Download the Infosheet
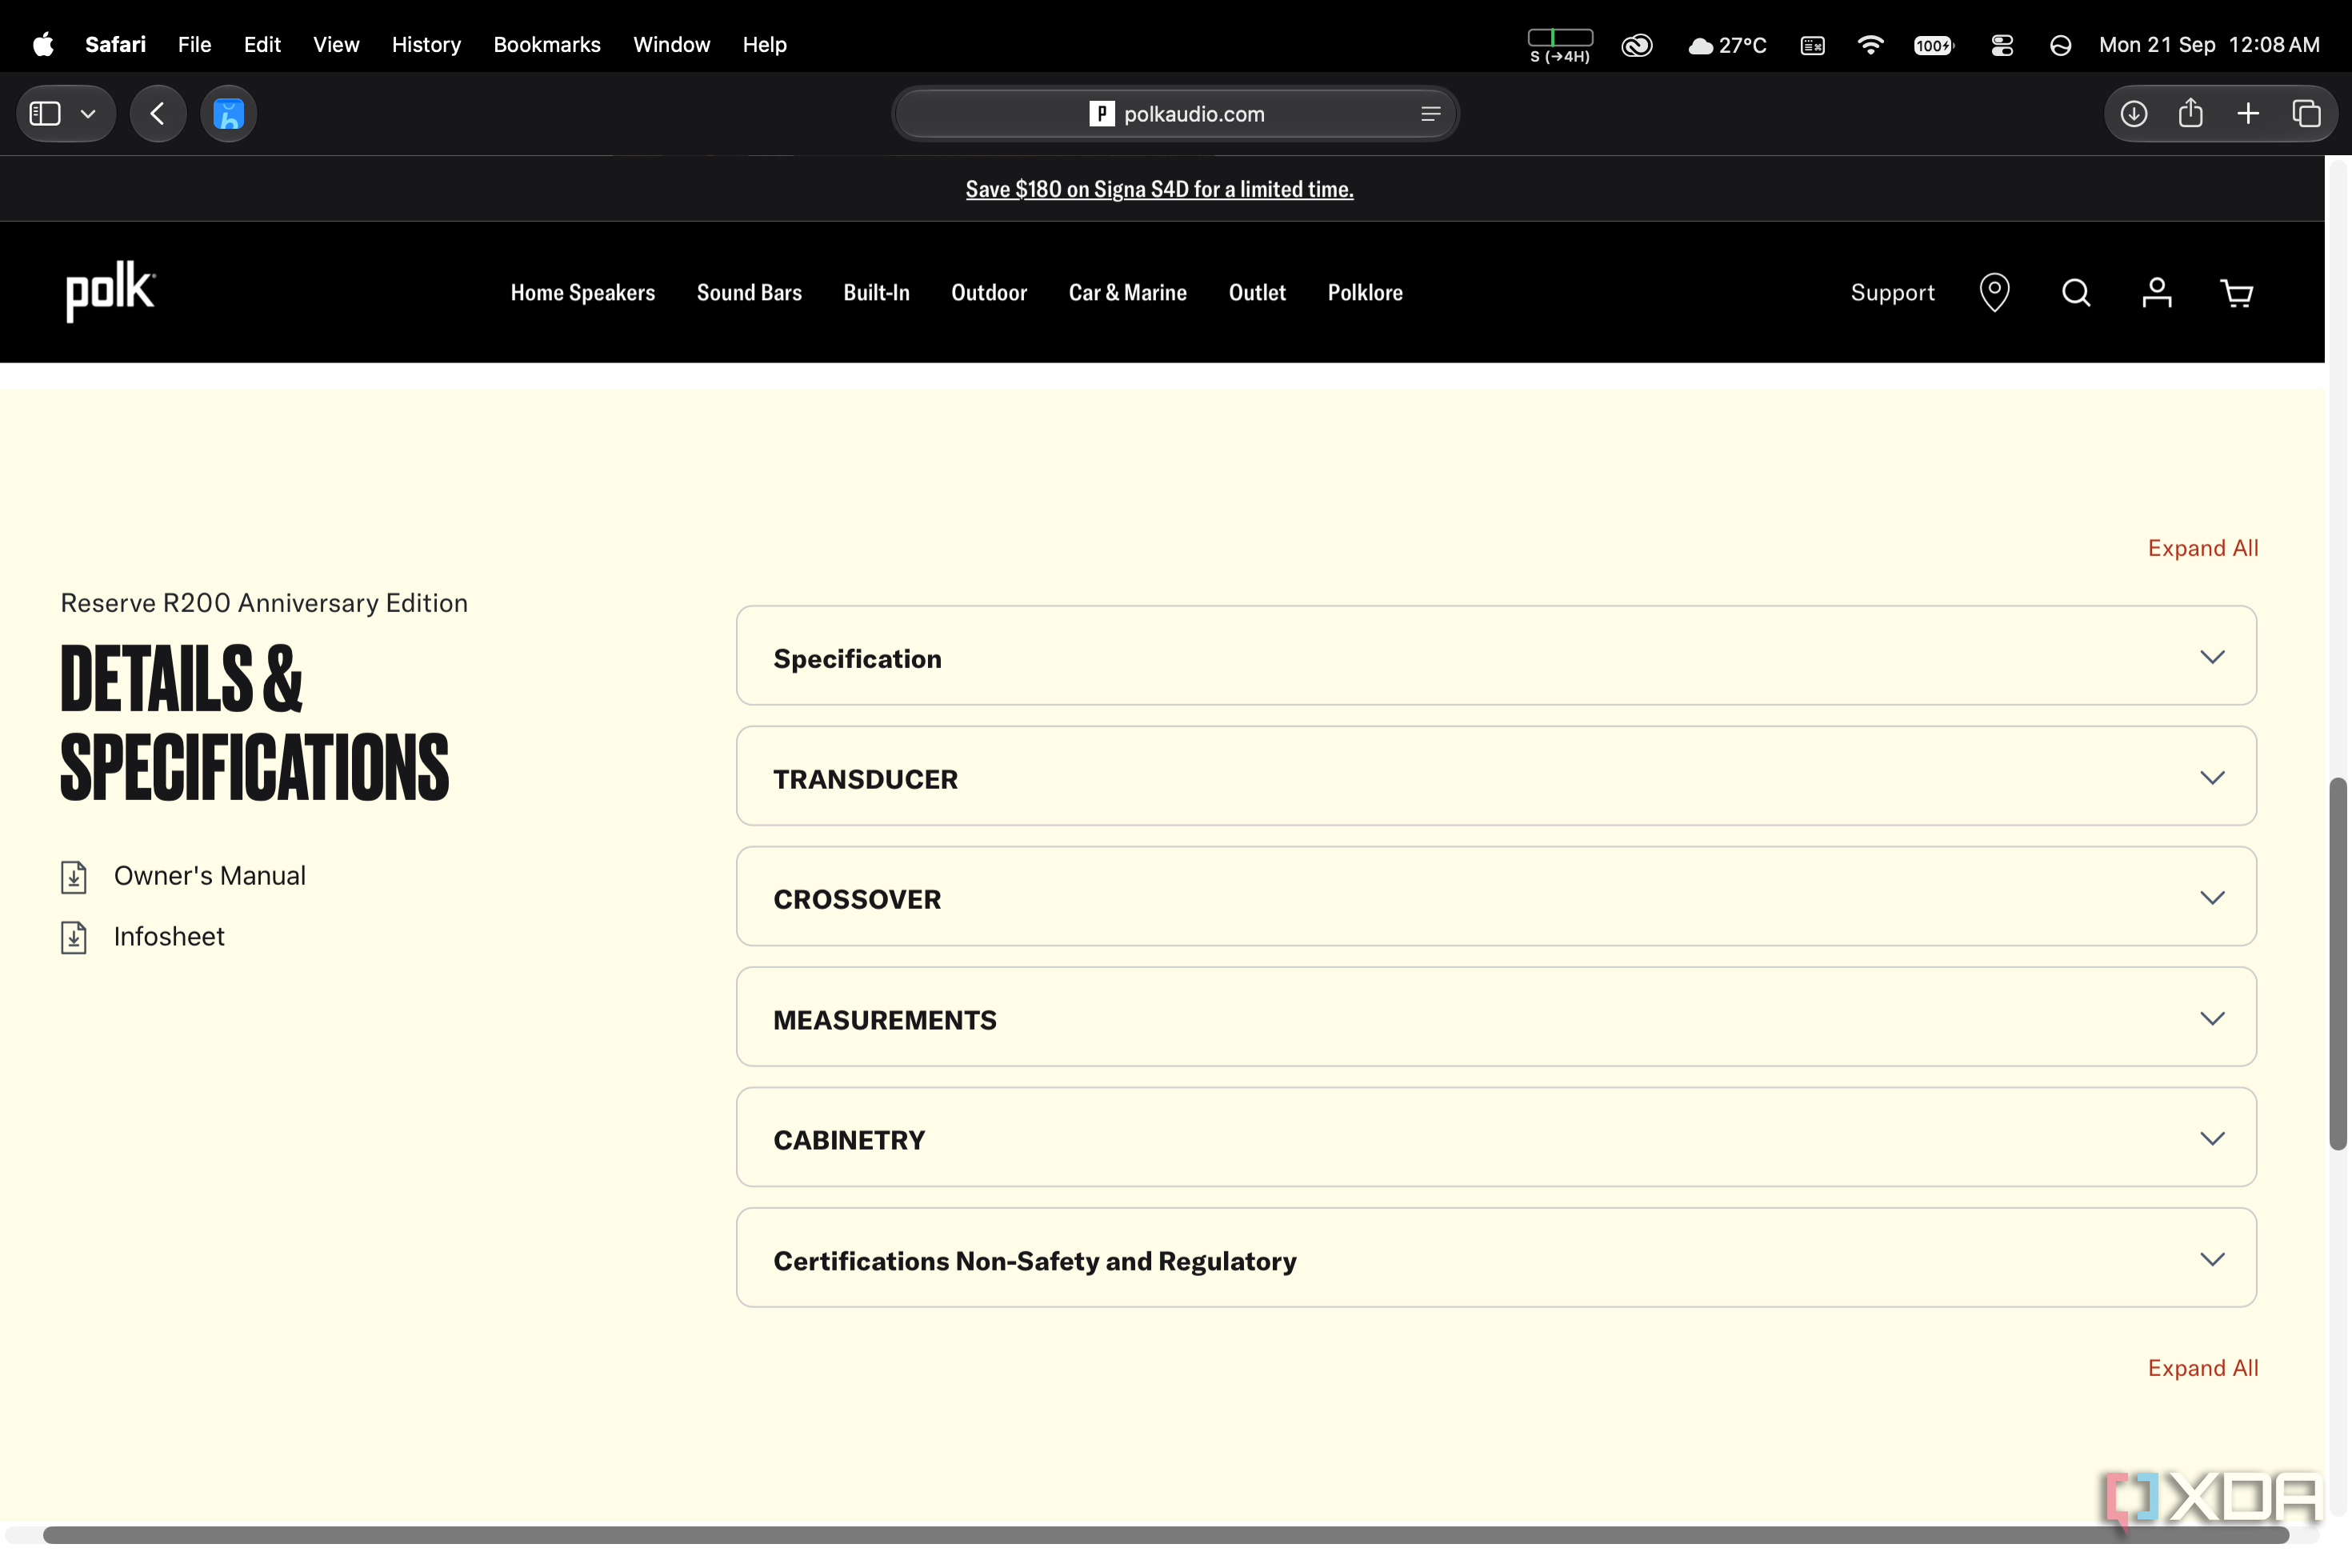The height and width of the screenshot is (1568, 2352). pyautogui.click(x=169, y=937)
